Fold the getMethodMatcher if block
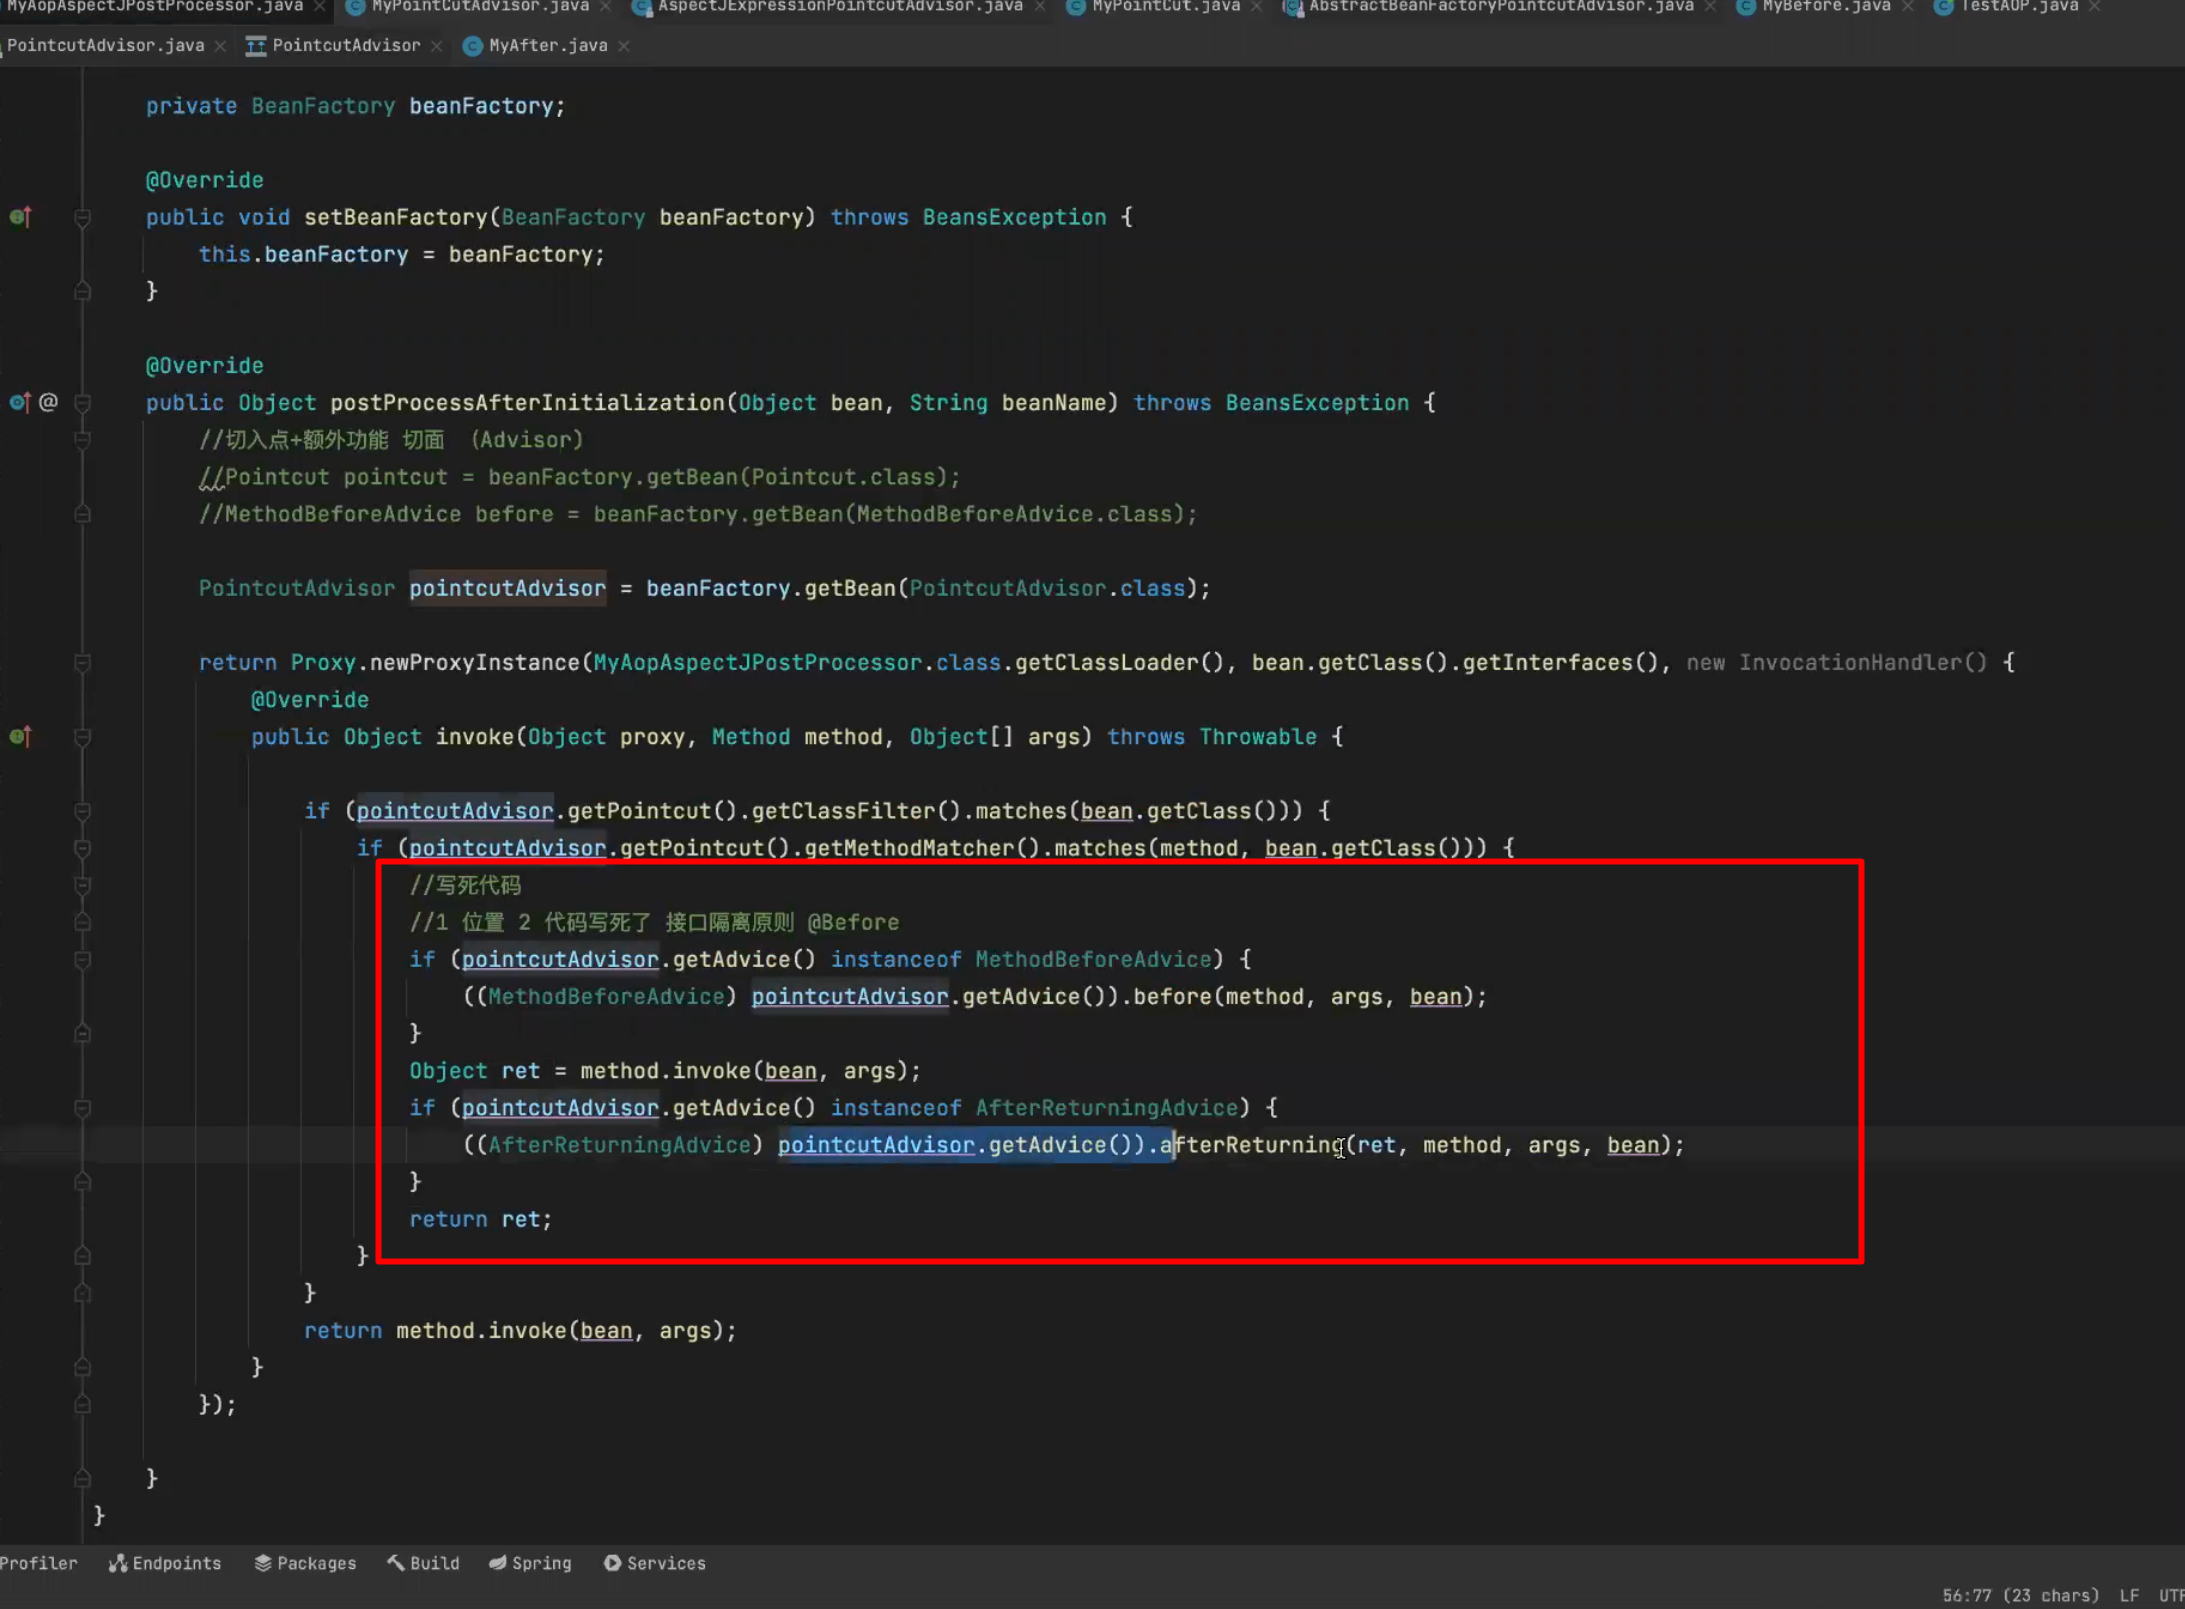Viewport: 2185px width, 1609px height. point(83,848)
